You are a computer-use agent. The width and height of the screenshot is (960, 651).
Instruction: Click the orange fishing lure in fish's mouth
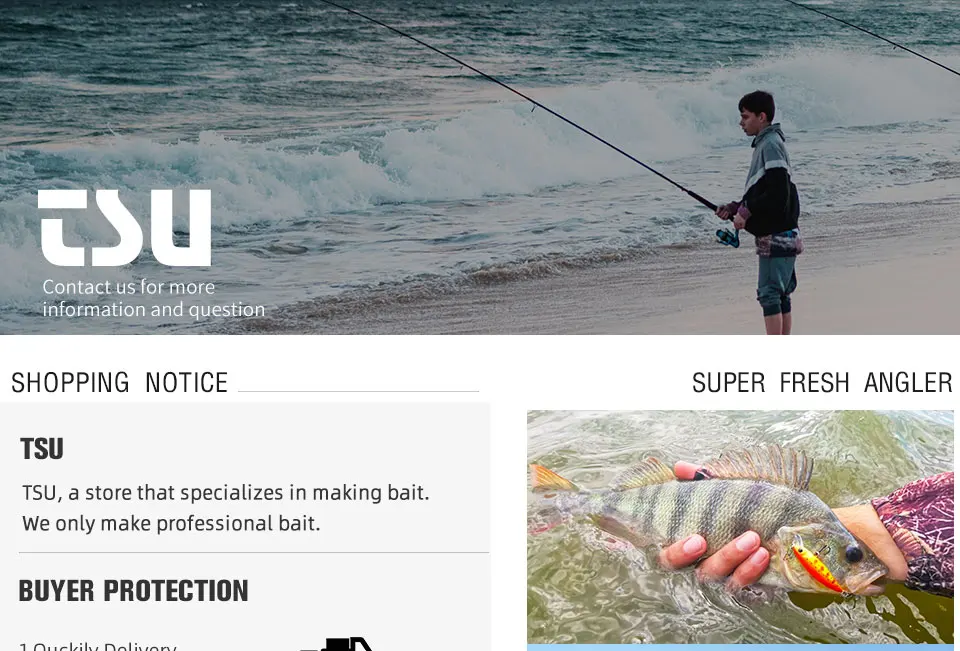tap(817, 567)
